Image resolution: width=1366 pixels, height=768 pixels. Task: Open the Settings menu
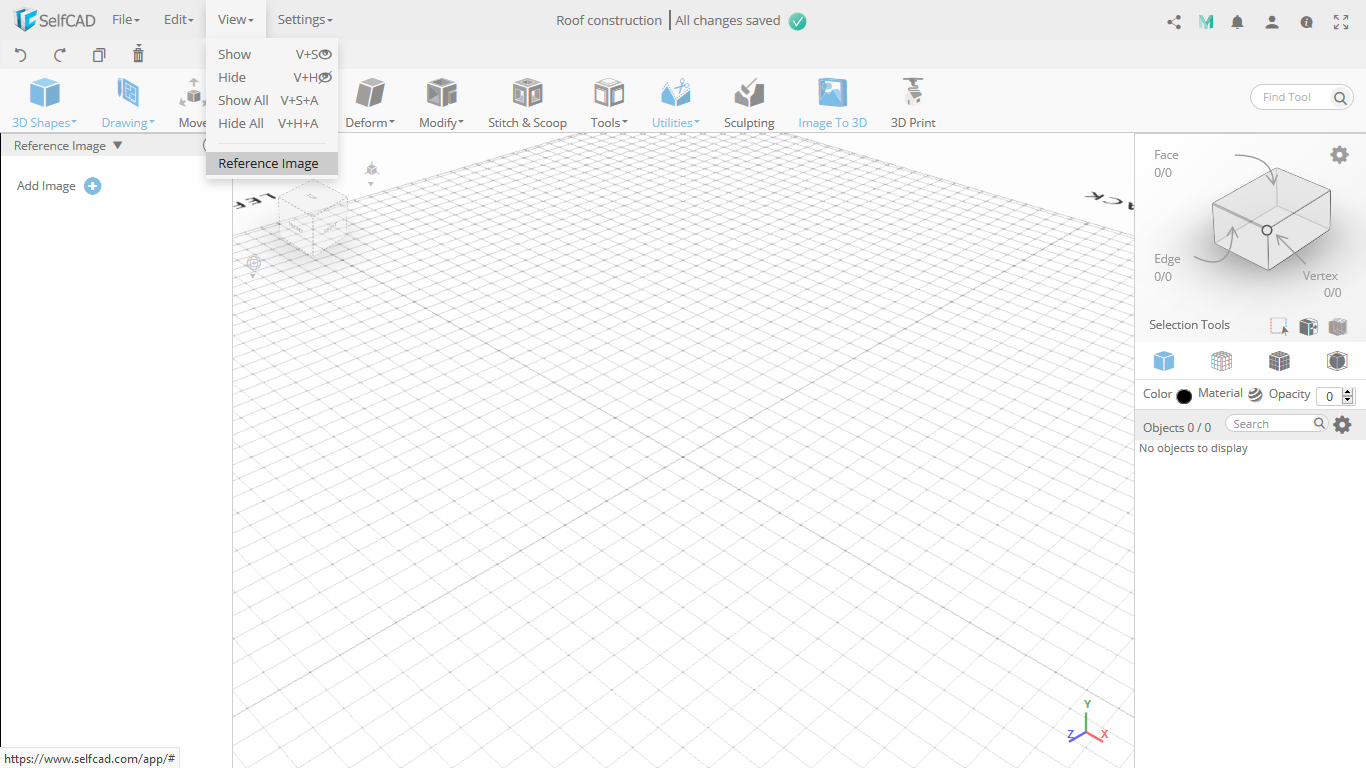point(305,20)
